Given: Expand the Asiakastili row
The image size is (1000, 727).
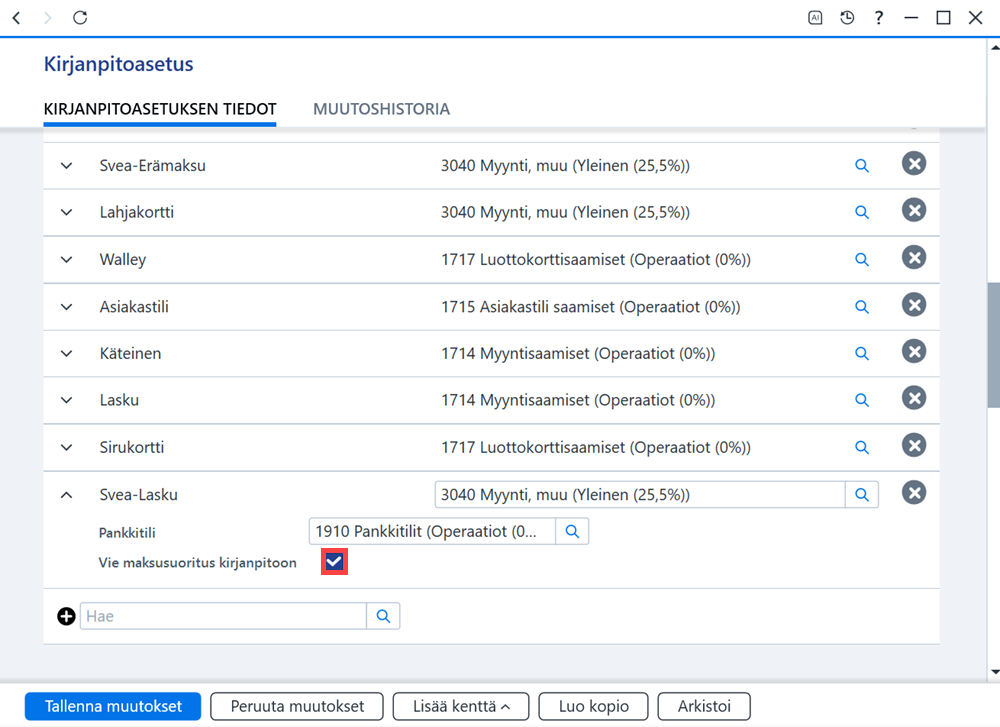Looking at the screenshot, I should (x=66, y=307).
